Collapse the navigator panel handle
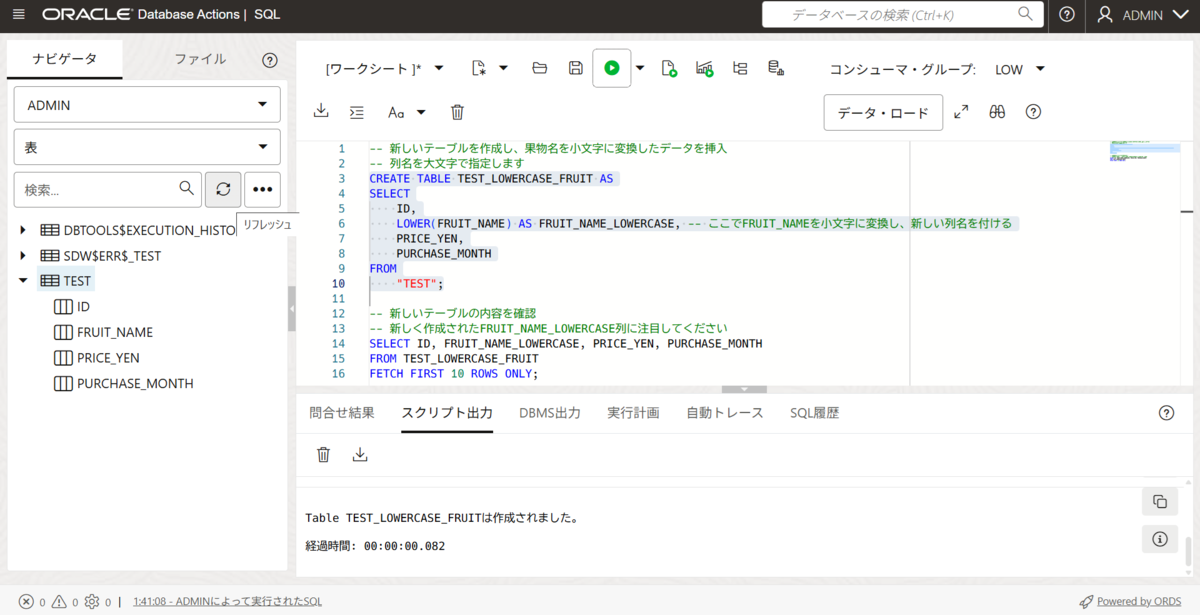The width and height of the screenshot is (1200, 615). click(x=292, y=309)
